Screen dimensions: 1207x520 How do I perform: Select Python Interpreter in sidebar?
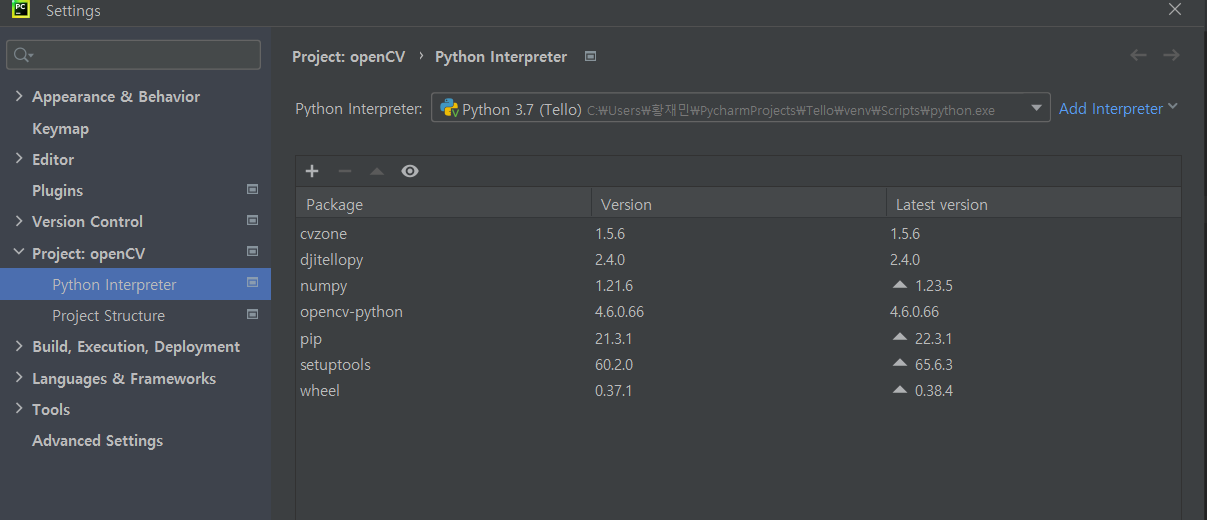point(135,284)
